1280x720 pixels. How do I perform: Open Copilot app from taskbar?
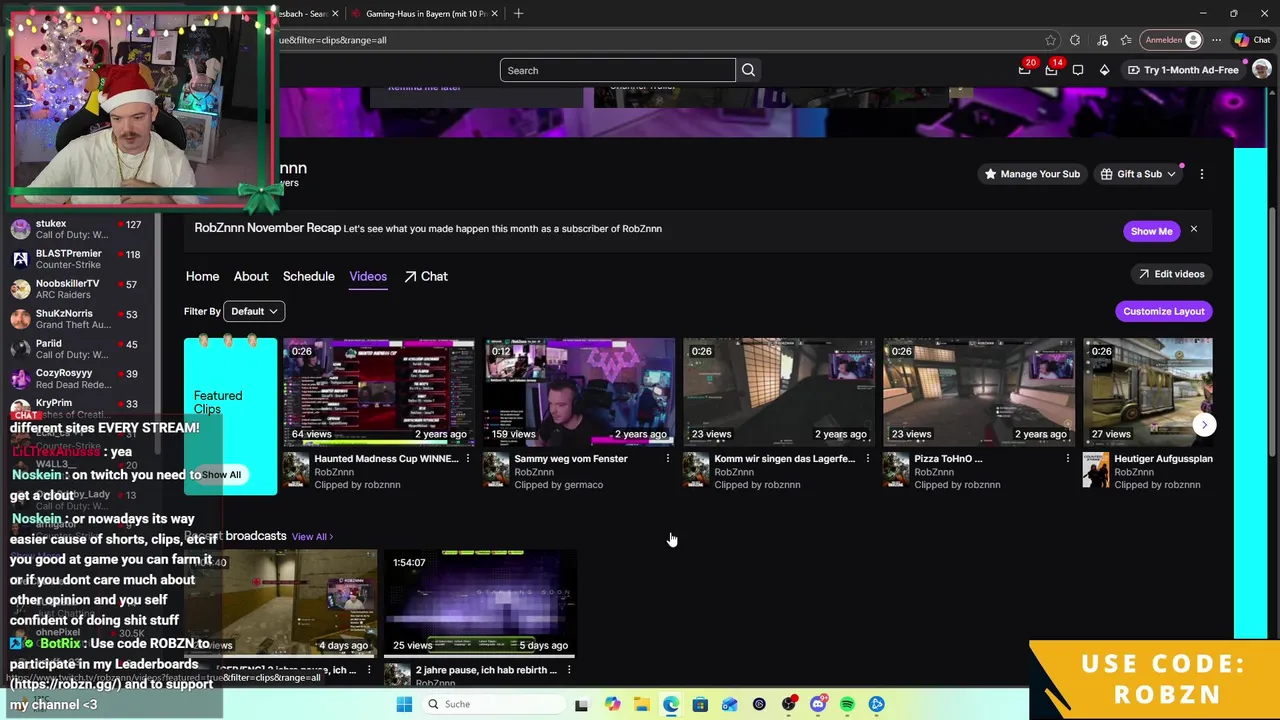click(x=612, y=704)
